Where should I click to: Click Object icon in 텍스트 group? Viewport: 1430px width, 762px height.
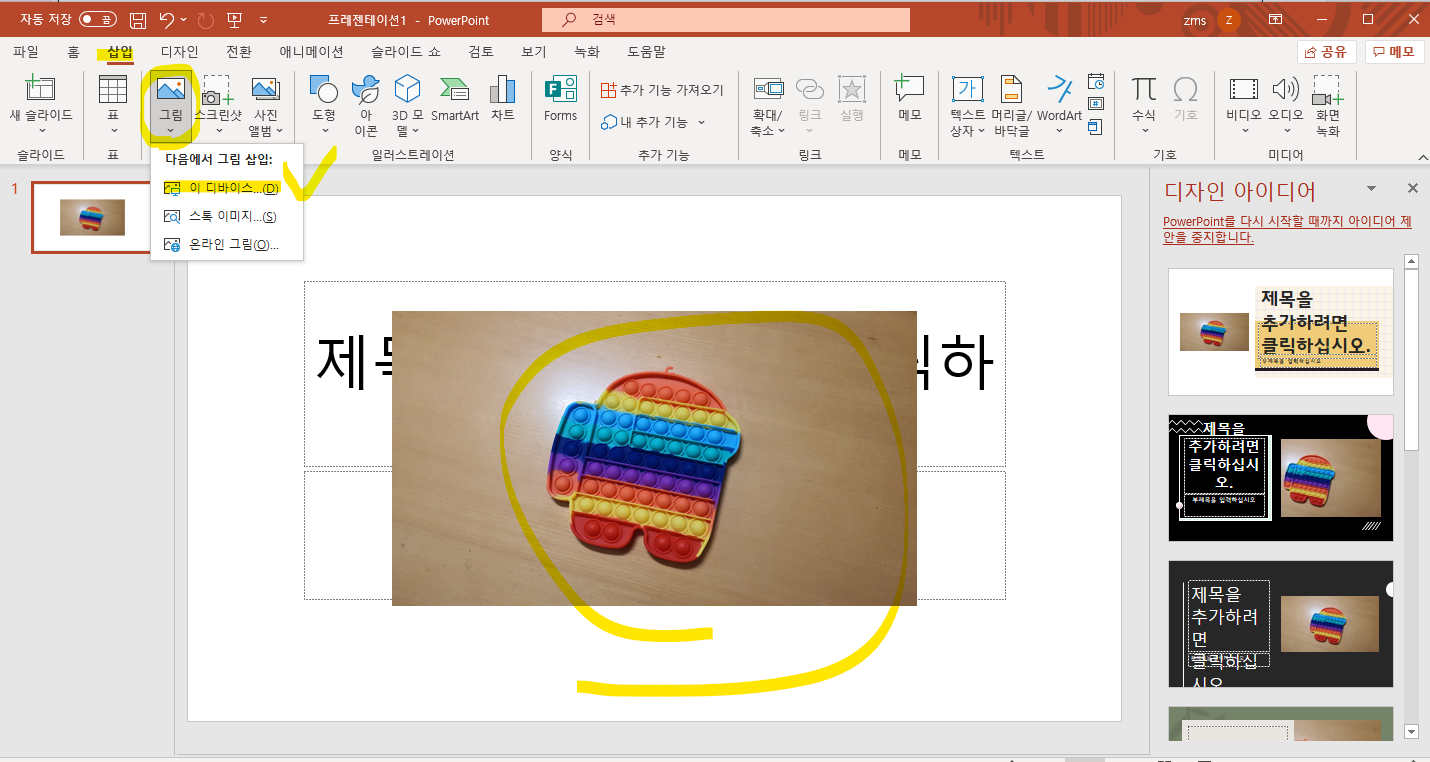click(x=1096, y=127)
